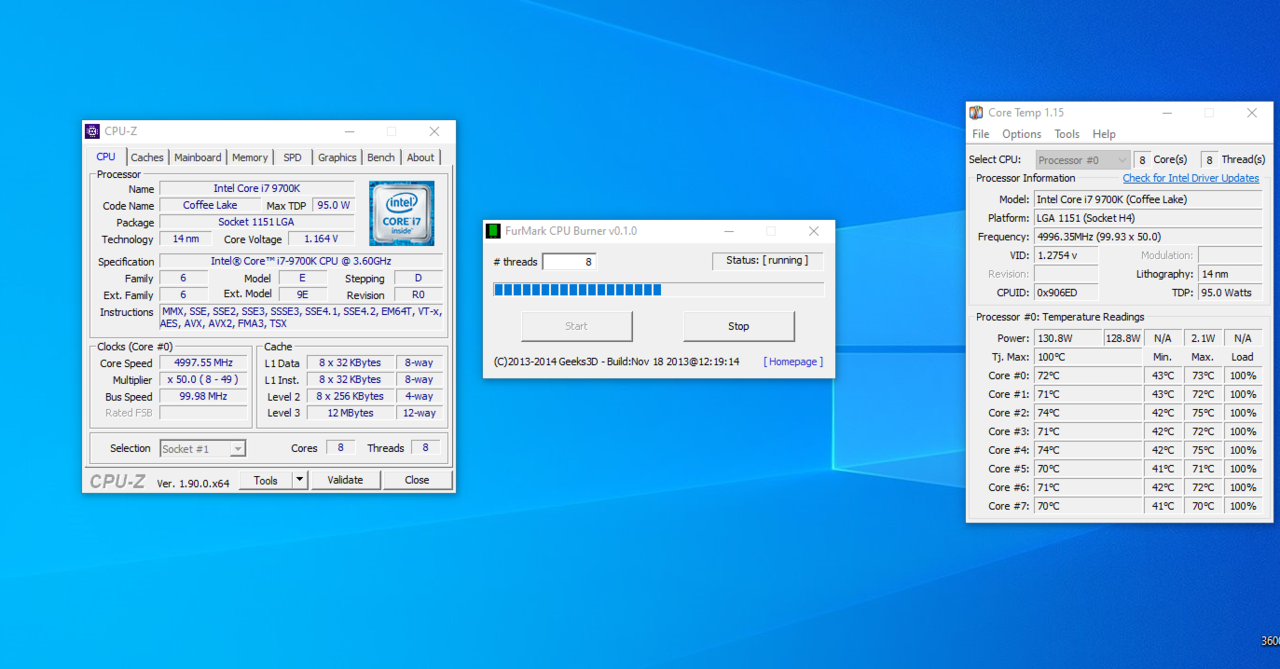The height and width of the screenshot is (669, 1280).
Task: Select the Memory tab in CPU-Z
Action: (250, 157)
